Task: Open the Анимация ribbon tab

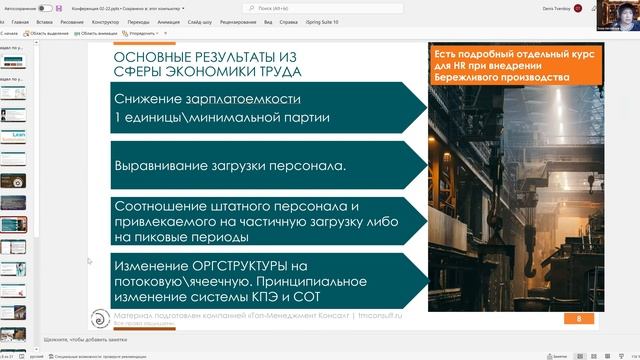Action: coord(169,22)
